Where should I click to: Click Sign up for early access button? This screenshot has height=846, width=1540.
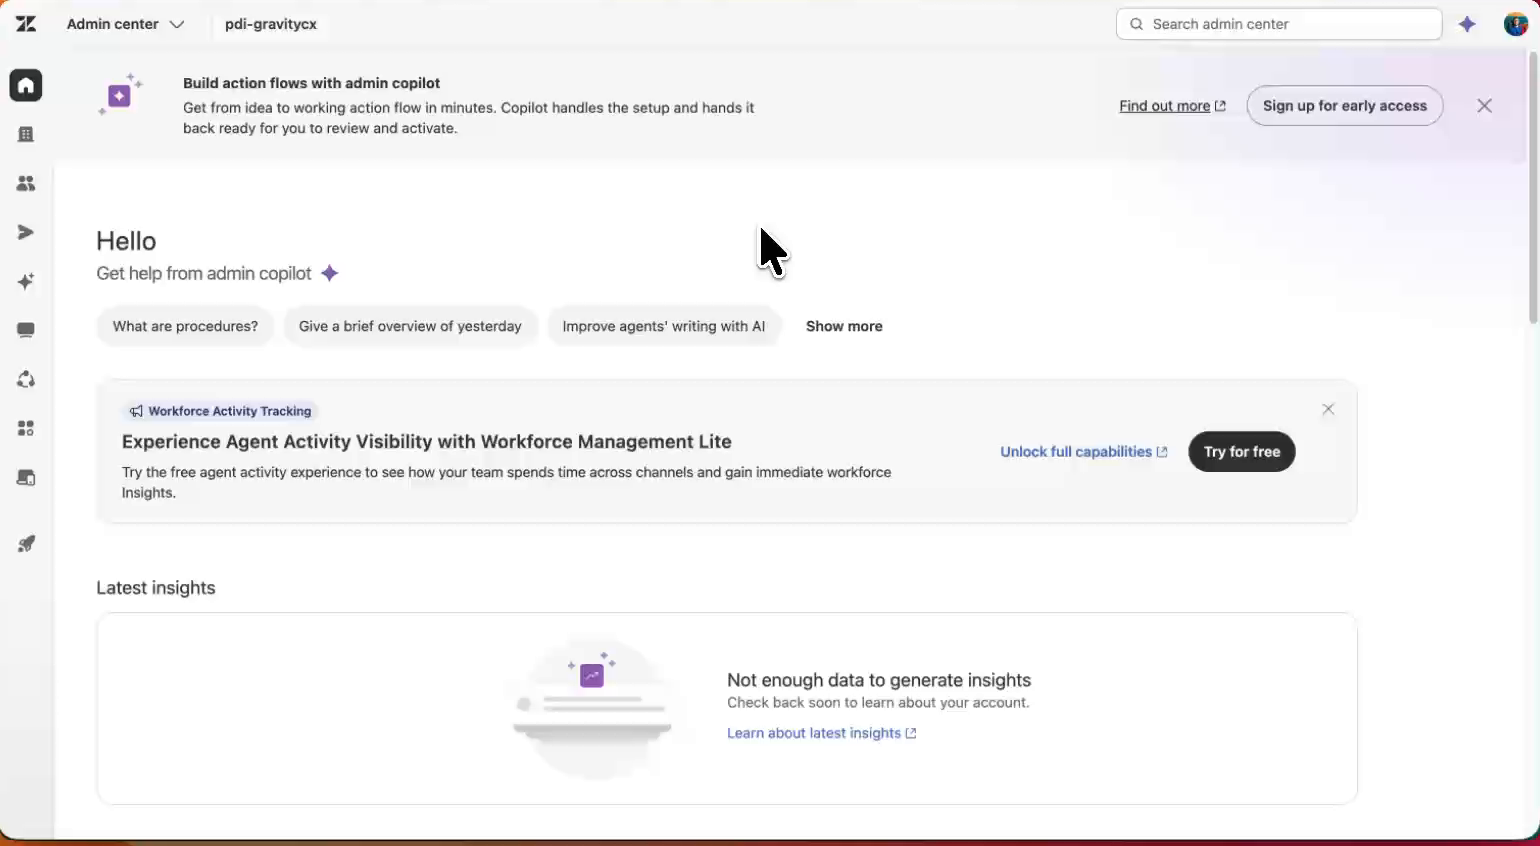(1344, 106)
